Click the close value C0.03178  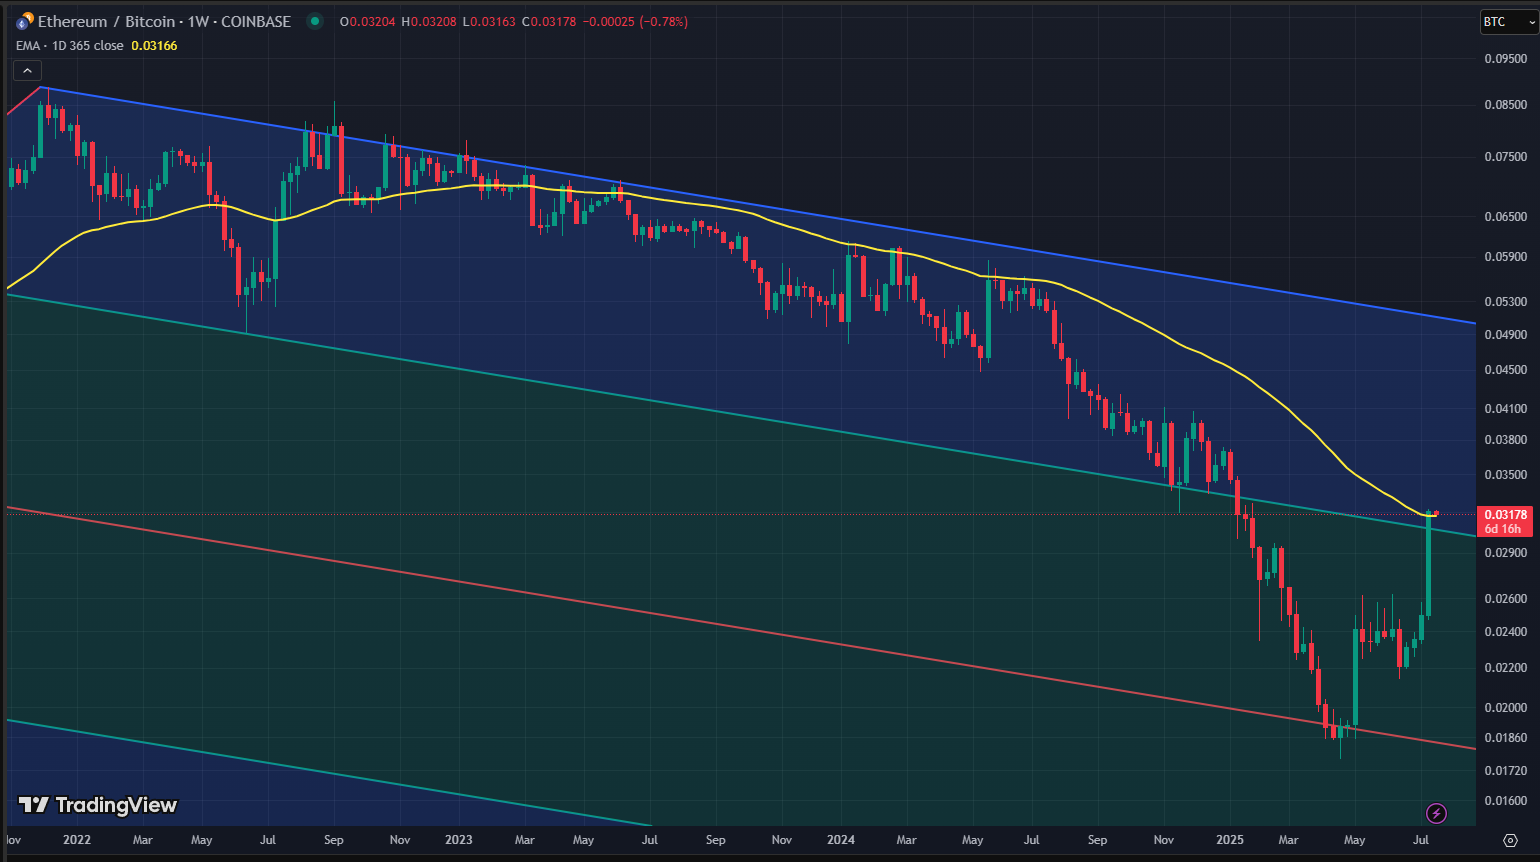point(549,22)
